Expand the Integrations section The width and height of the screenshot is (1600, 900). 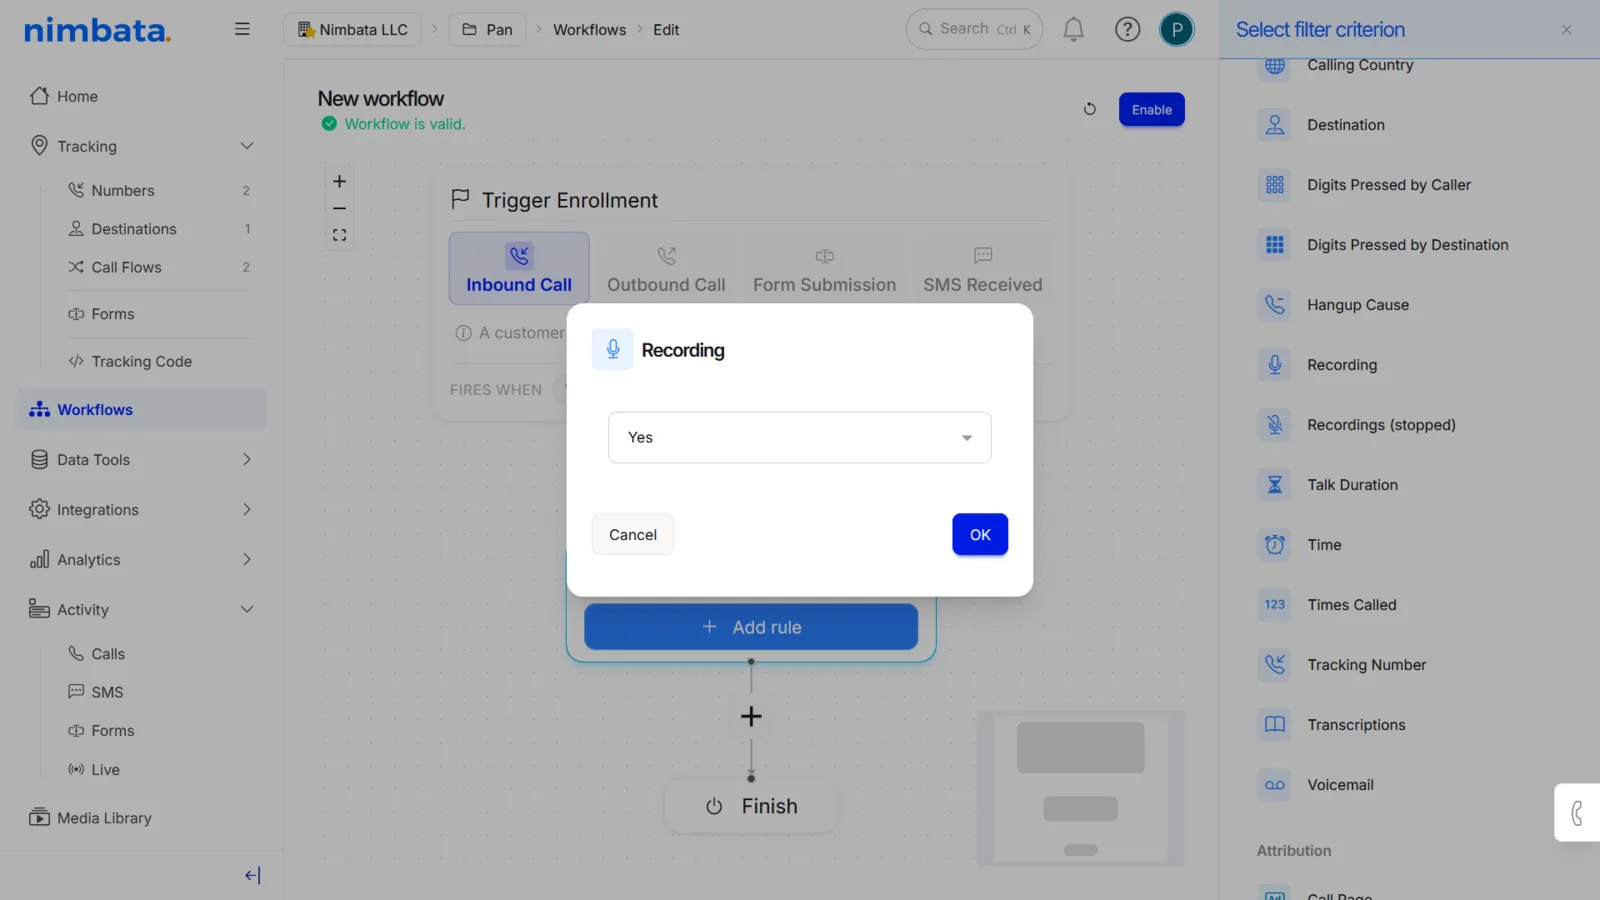[247, 510]
